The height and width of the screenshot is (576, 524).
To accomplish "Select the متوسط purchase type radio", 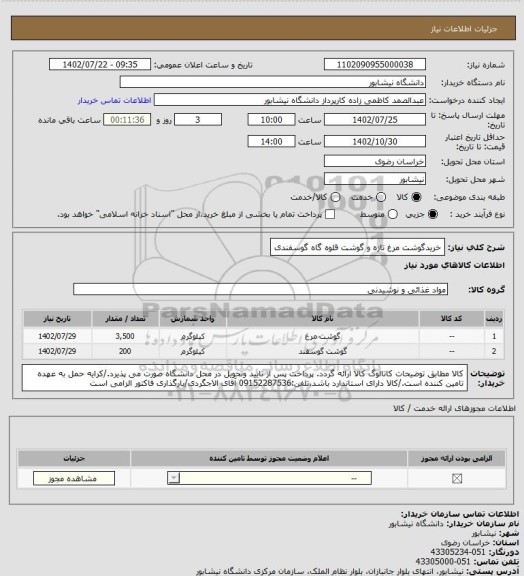I will [x=392, y=214].
